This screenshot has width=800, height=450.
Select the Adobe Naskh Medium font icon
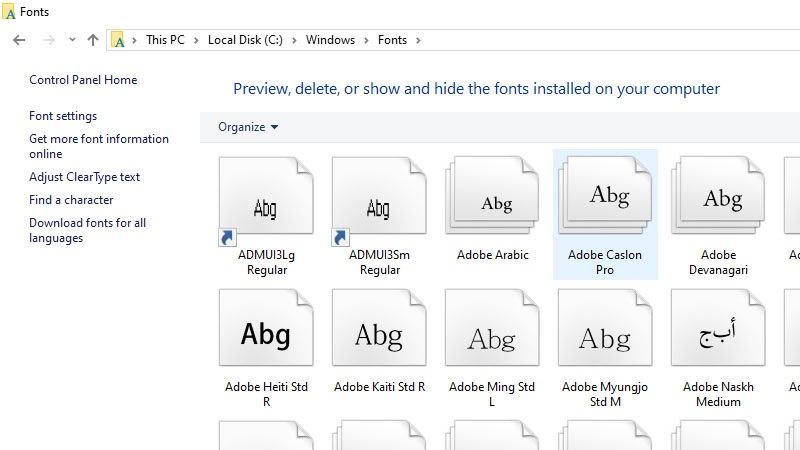[x=718, y=328]
